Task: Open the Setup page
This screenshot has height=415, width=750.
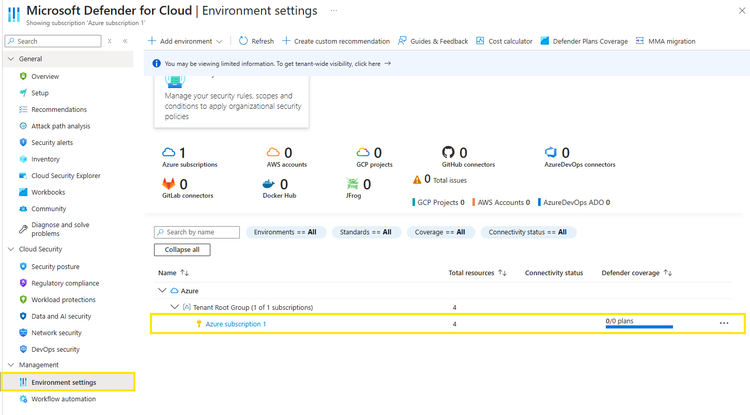Action: pos(40,93)
